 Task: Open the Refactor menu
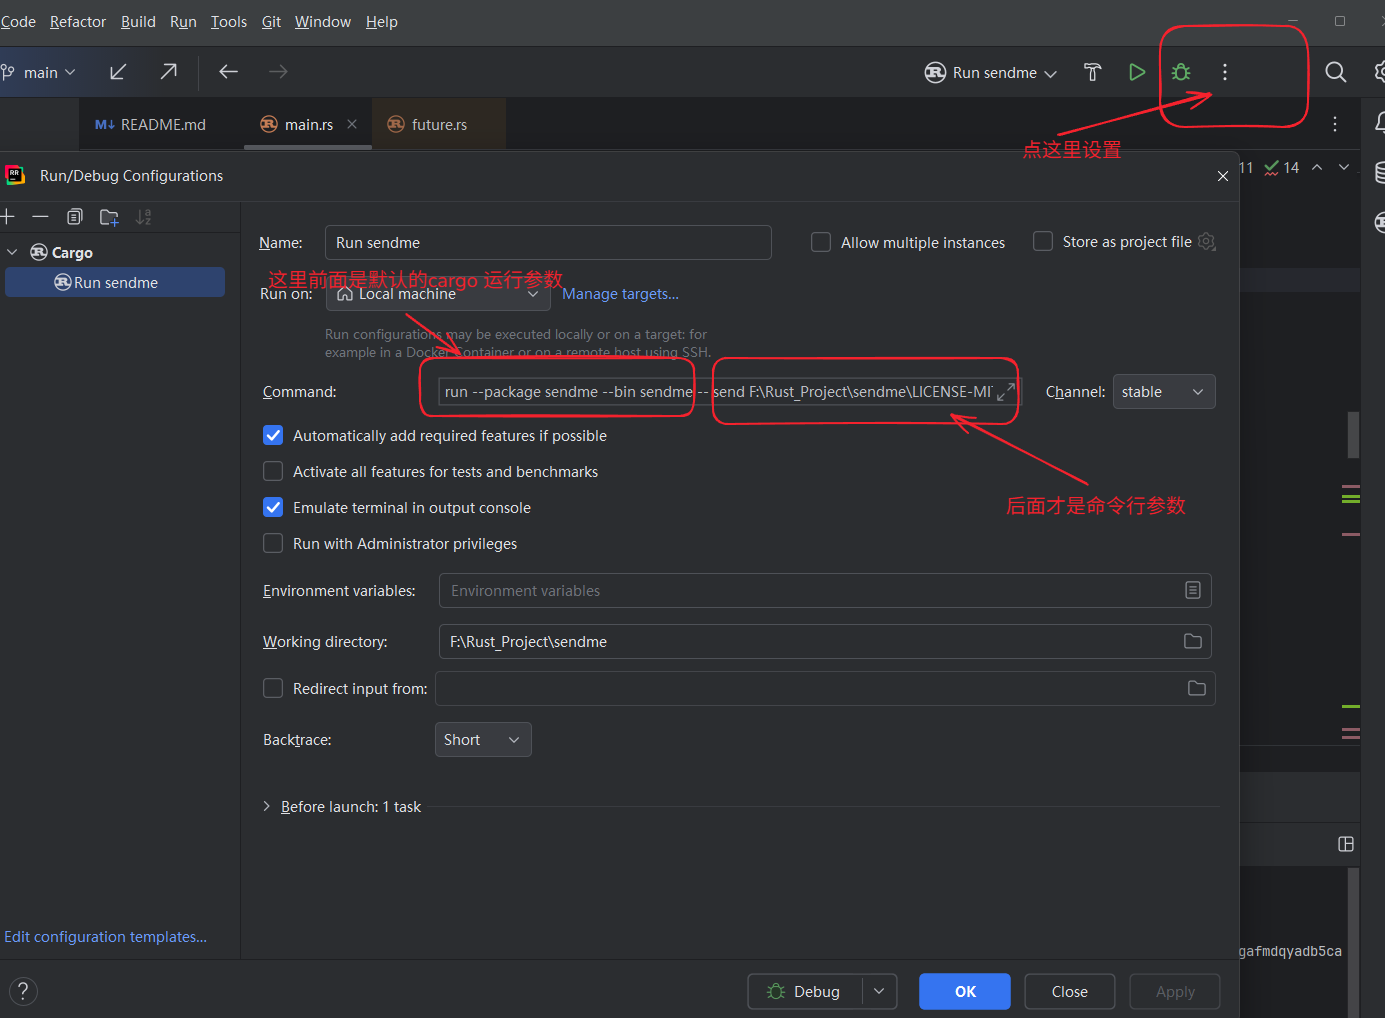(78, 21)
